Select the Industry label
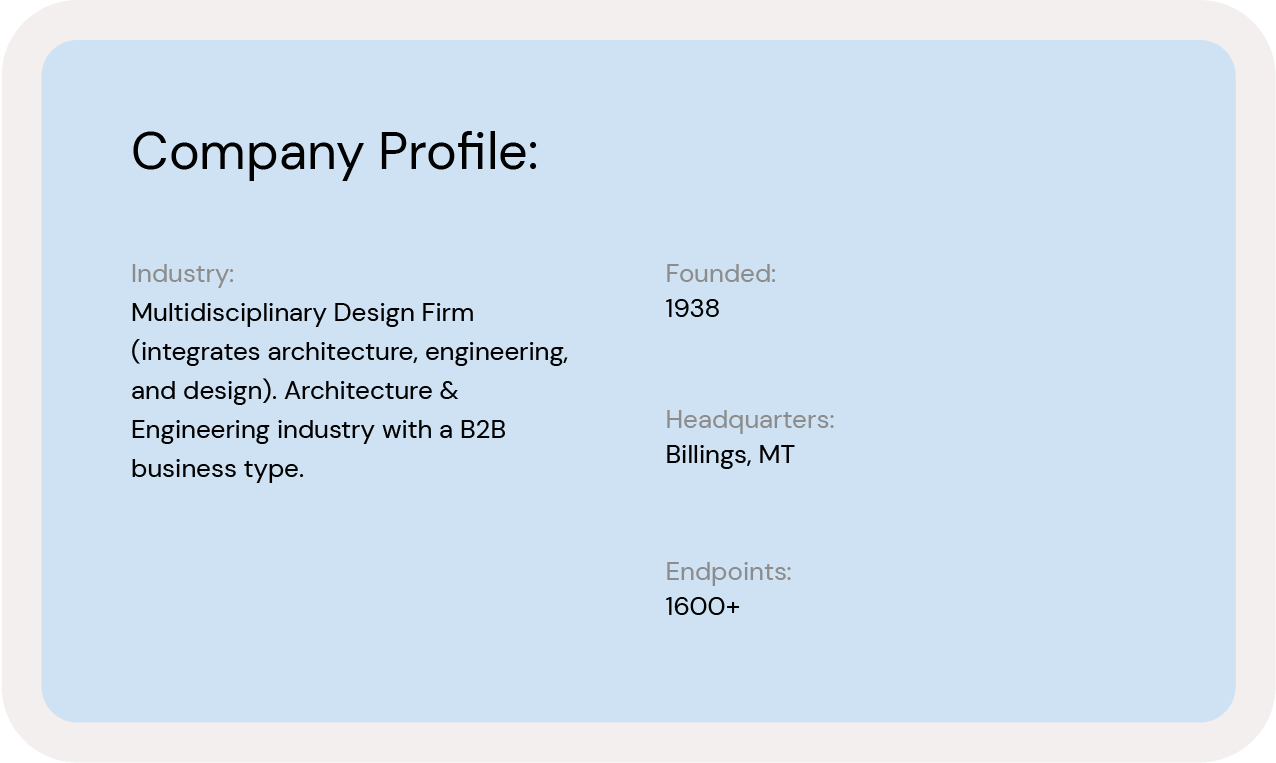Viewport: 1276px width, 763px height. coord(182,273)
